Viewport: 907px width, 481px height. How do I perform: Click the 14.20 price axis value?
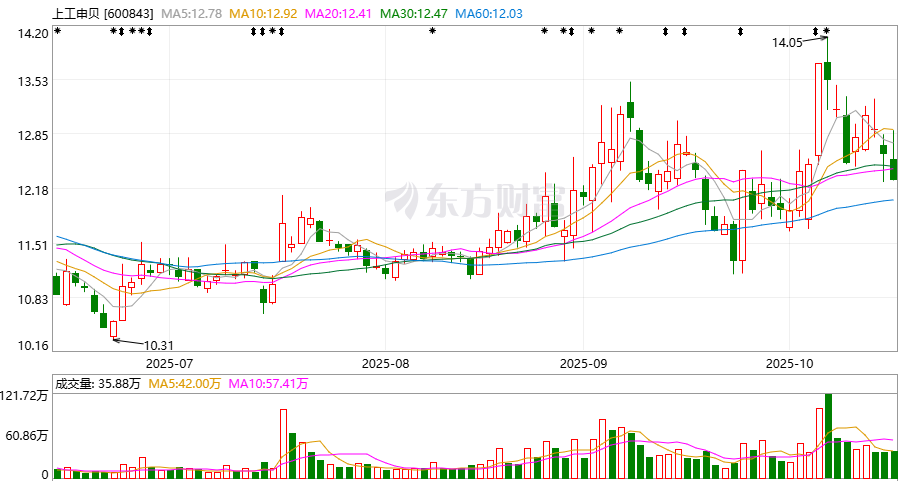coord(33,34)
